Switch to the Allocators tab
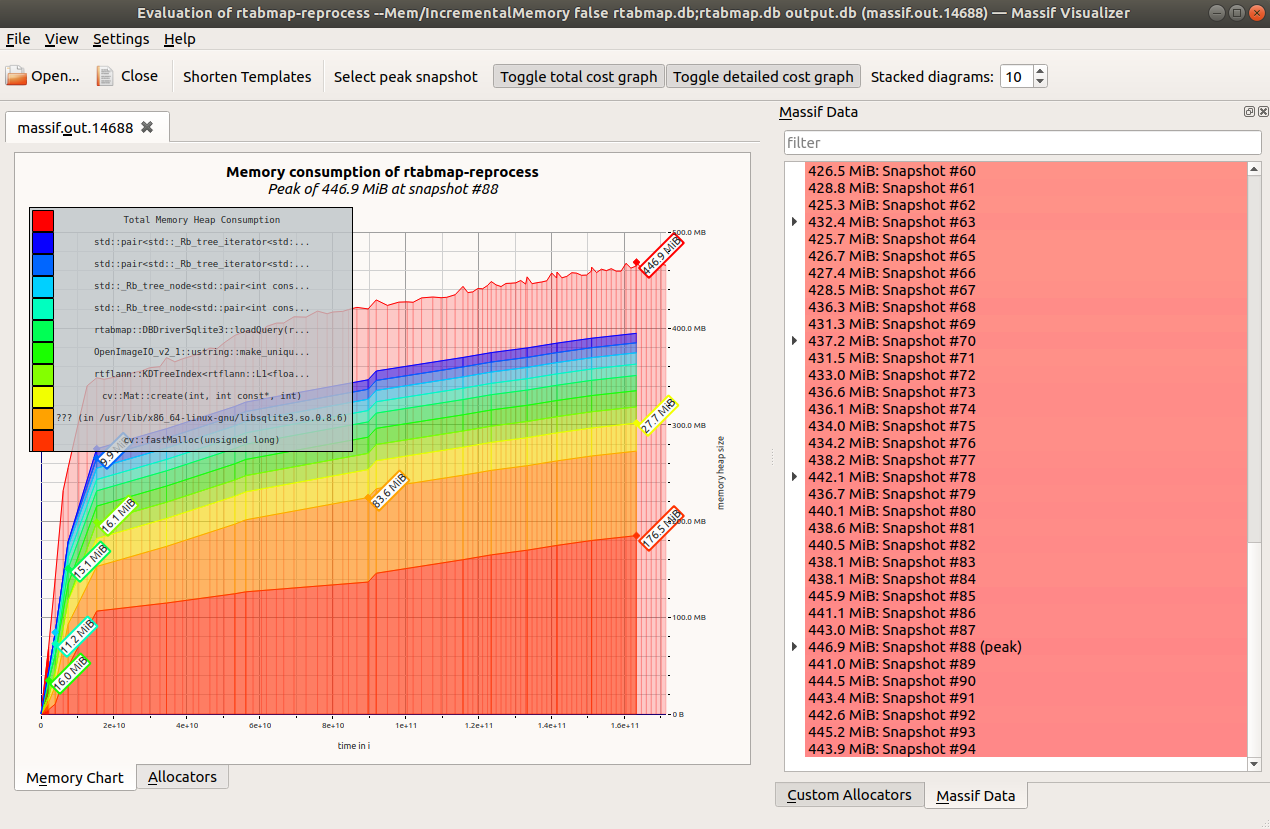Image resolution: width=1270 pixels, height=829 pixels. [x=182, y=777]
